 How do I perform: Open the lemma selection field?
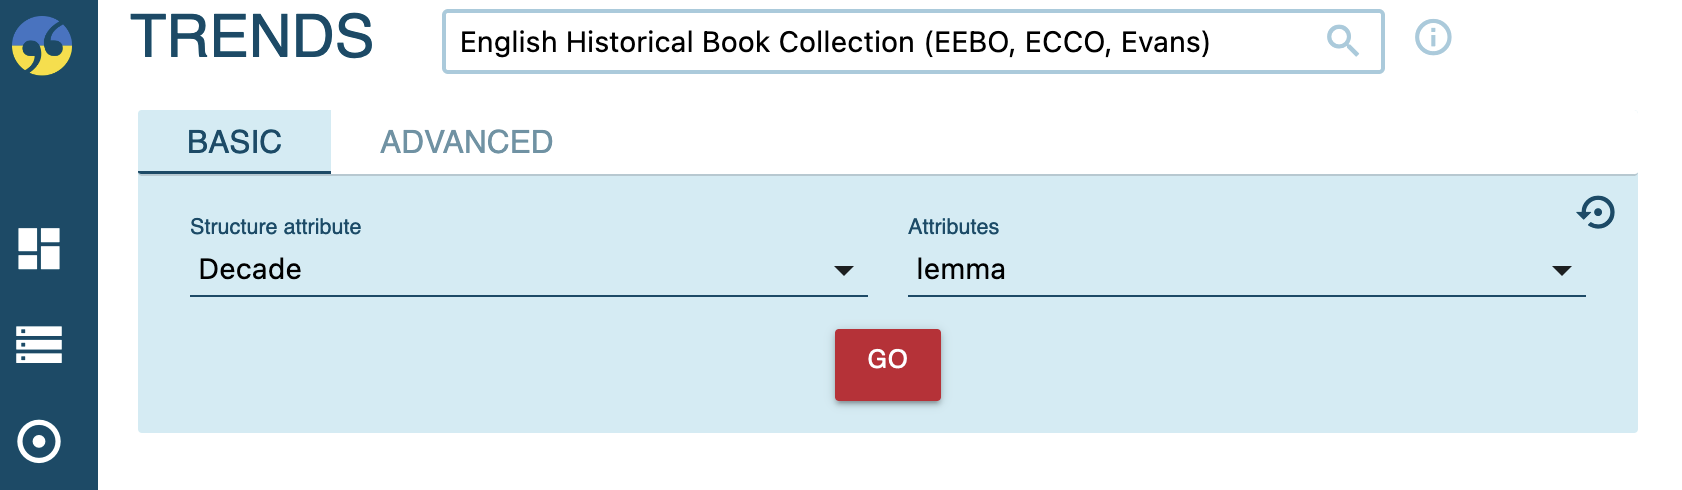click(1246, 270)
